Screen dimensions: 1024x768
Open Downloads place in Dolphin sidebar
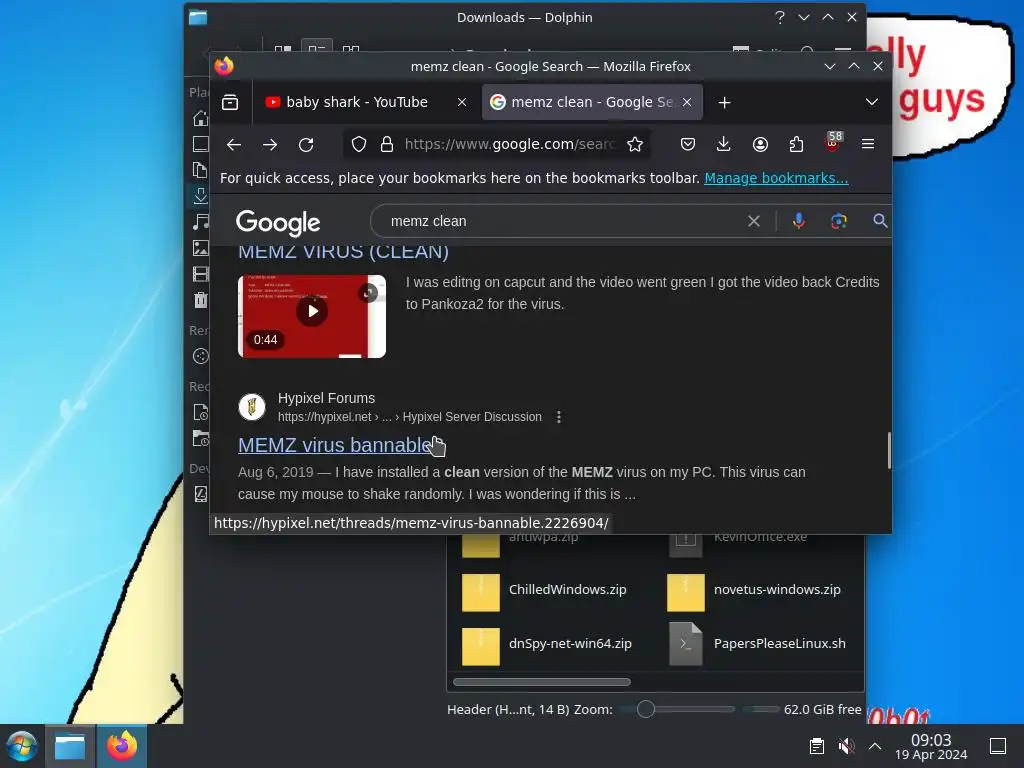tap(200, 196)
